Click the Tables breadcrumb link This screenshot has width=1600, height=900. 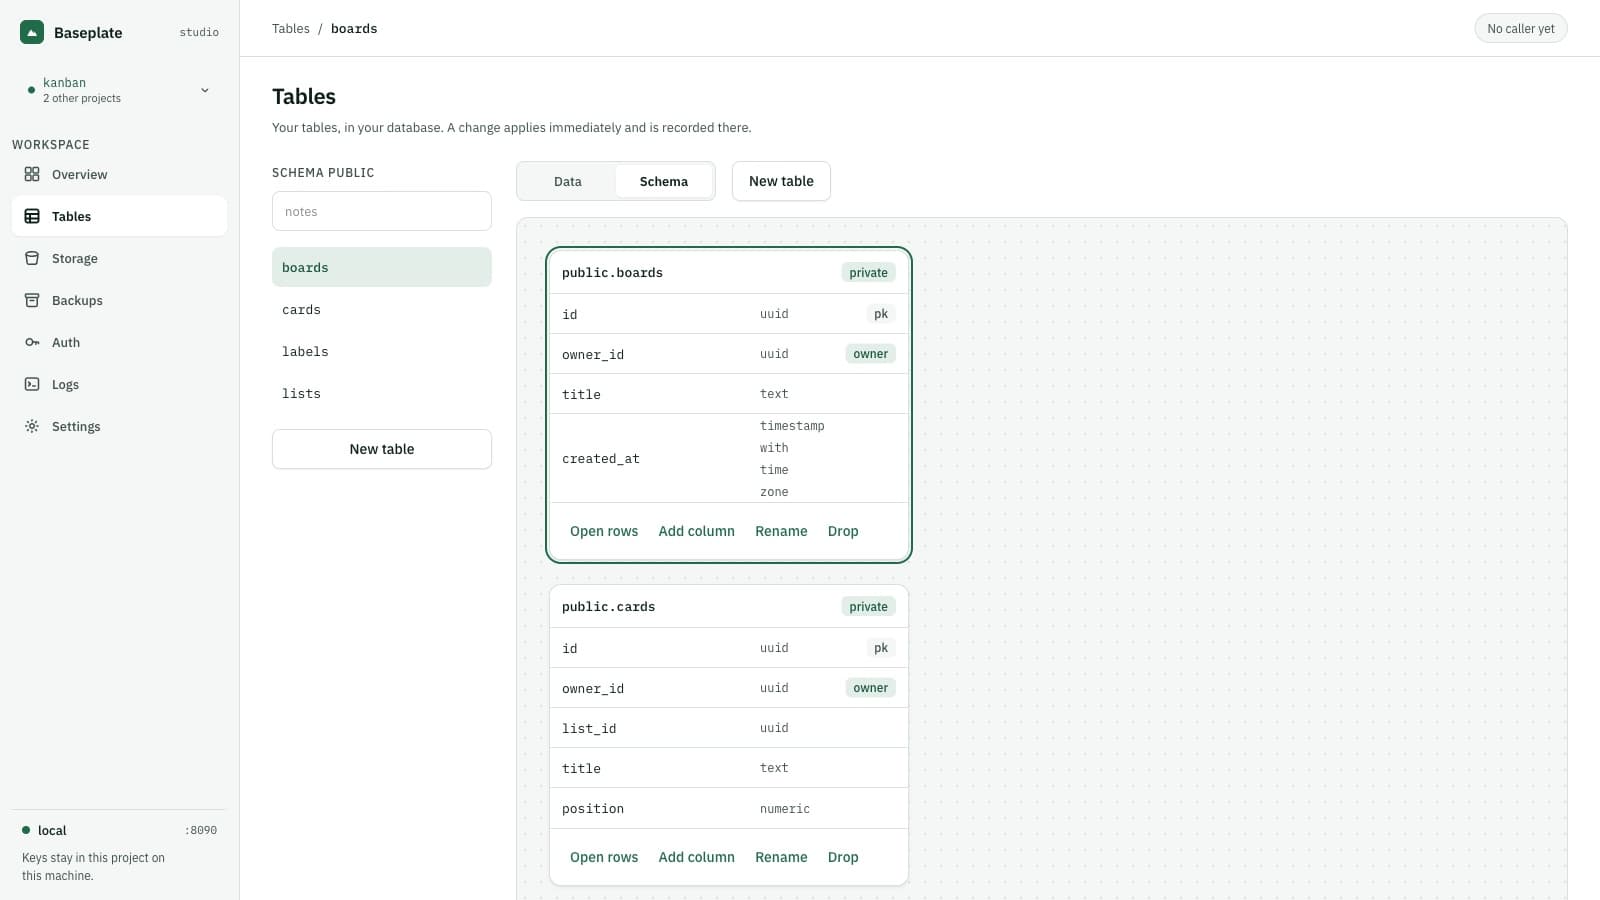point(291,28)
